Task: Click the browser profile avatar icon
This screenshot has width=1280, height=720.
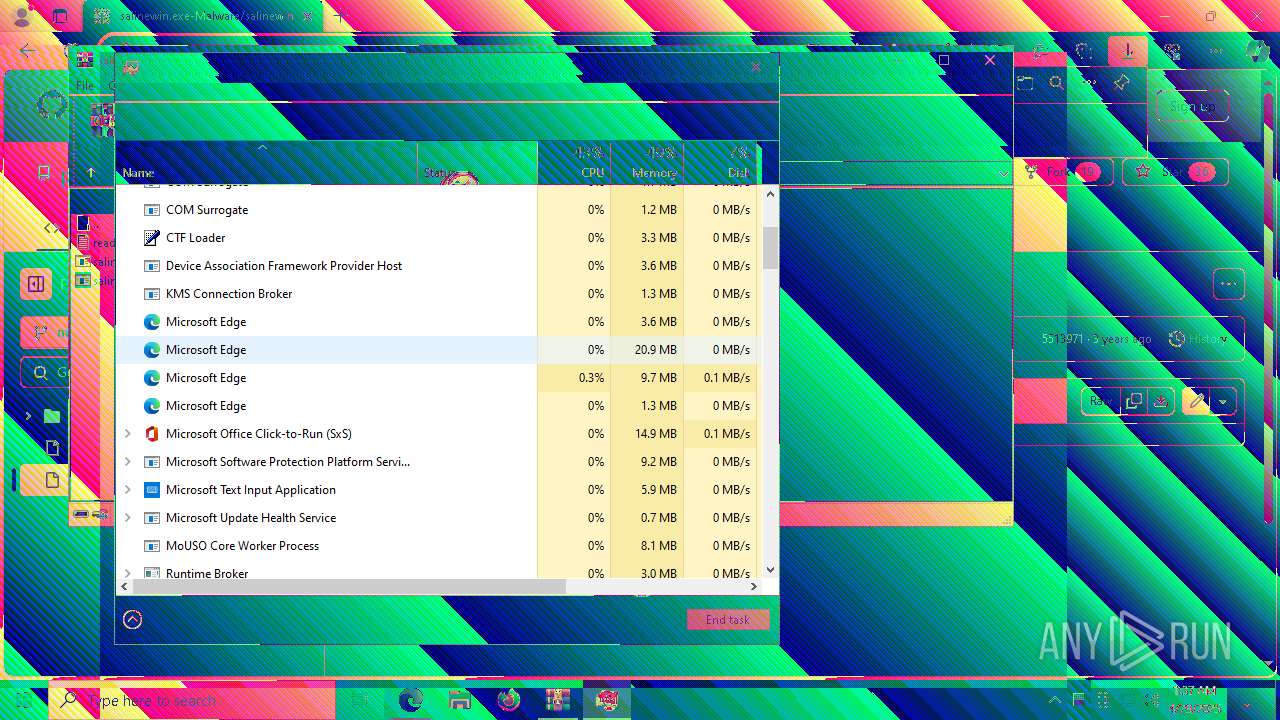Action: click(21, 16)
